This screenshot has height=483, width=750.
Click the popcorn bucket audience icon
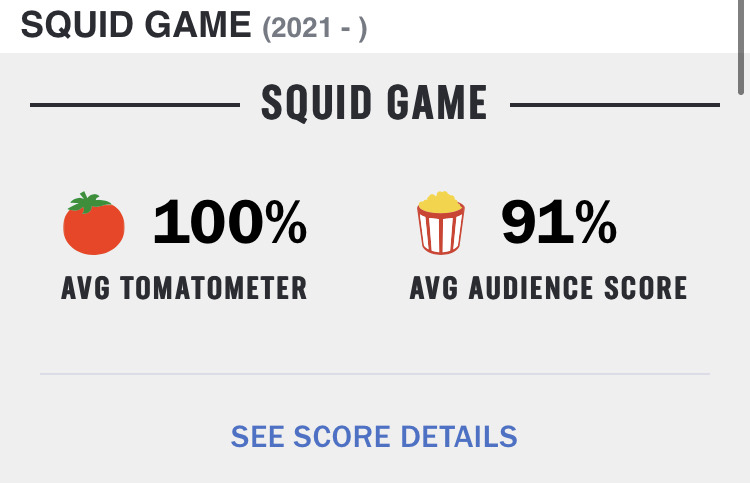point(440,224)
